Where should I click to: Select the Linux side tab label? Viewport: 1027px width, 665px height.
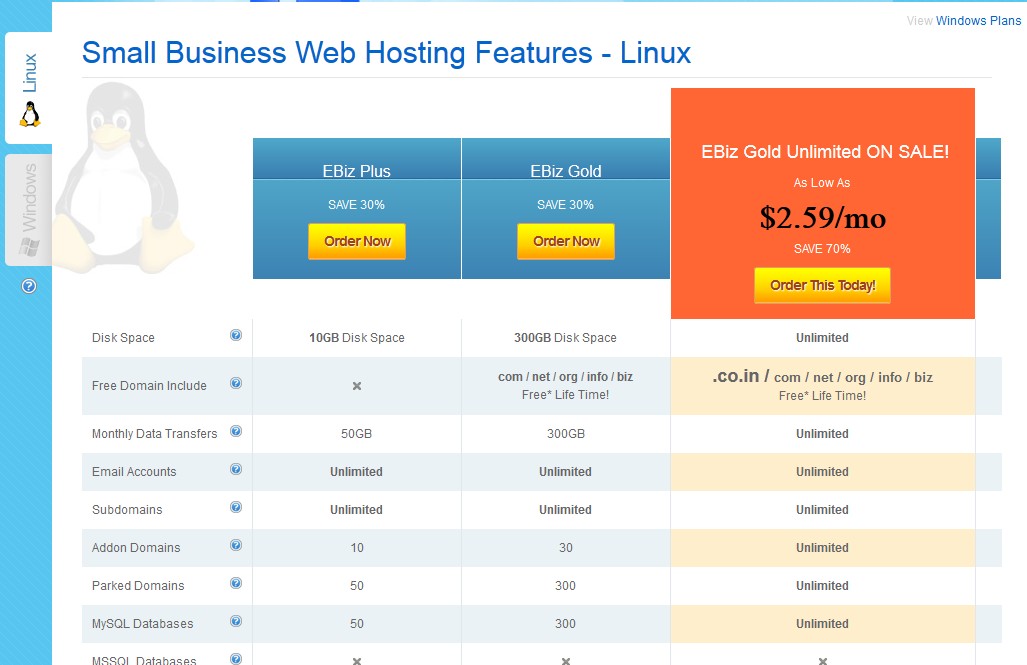30,73
